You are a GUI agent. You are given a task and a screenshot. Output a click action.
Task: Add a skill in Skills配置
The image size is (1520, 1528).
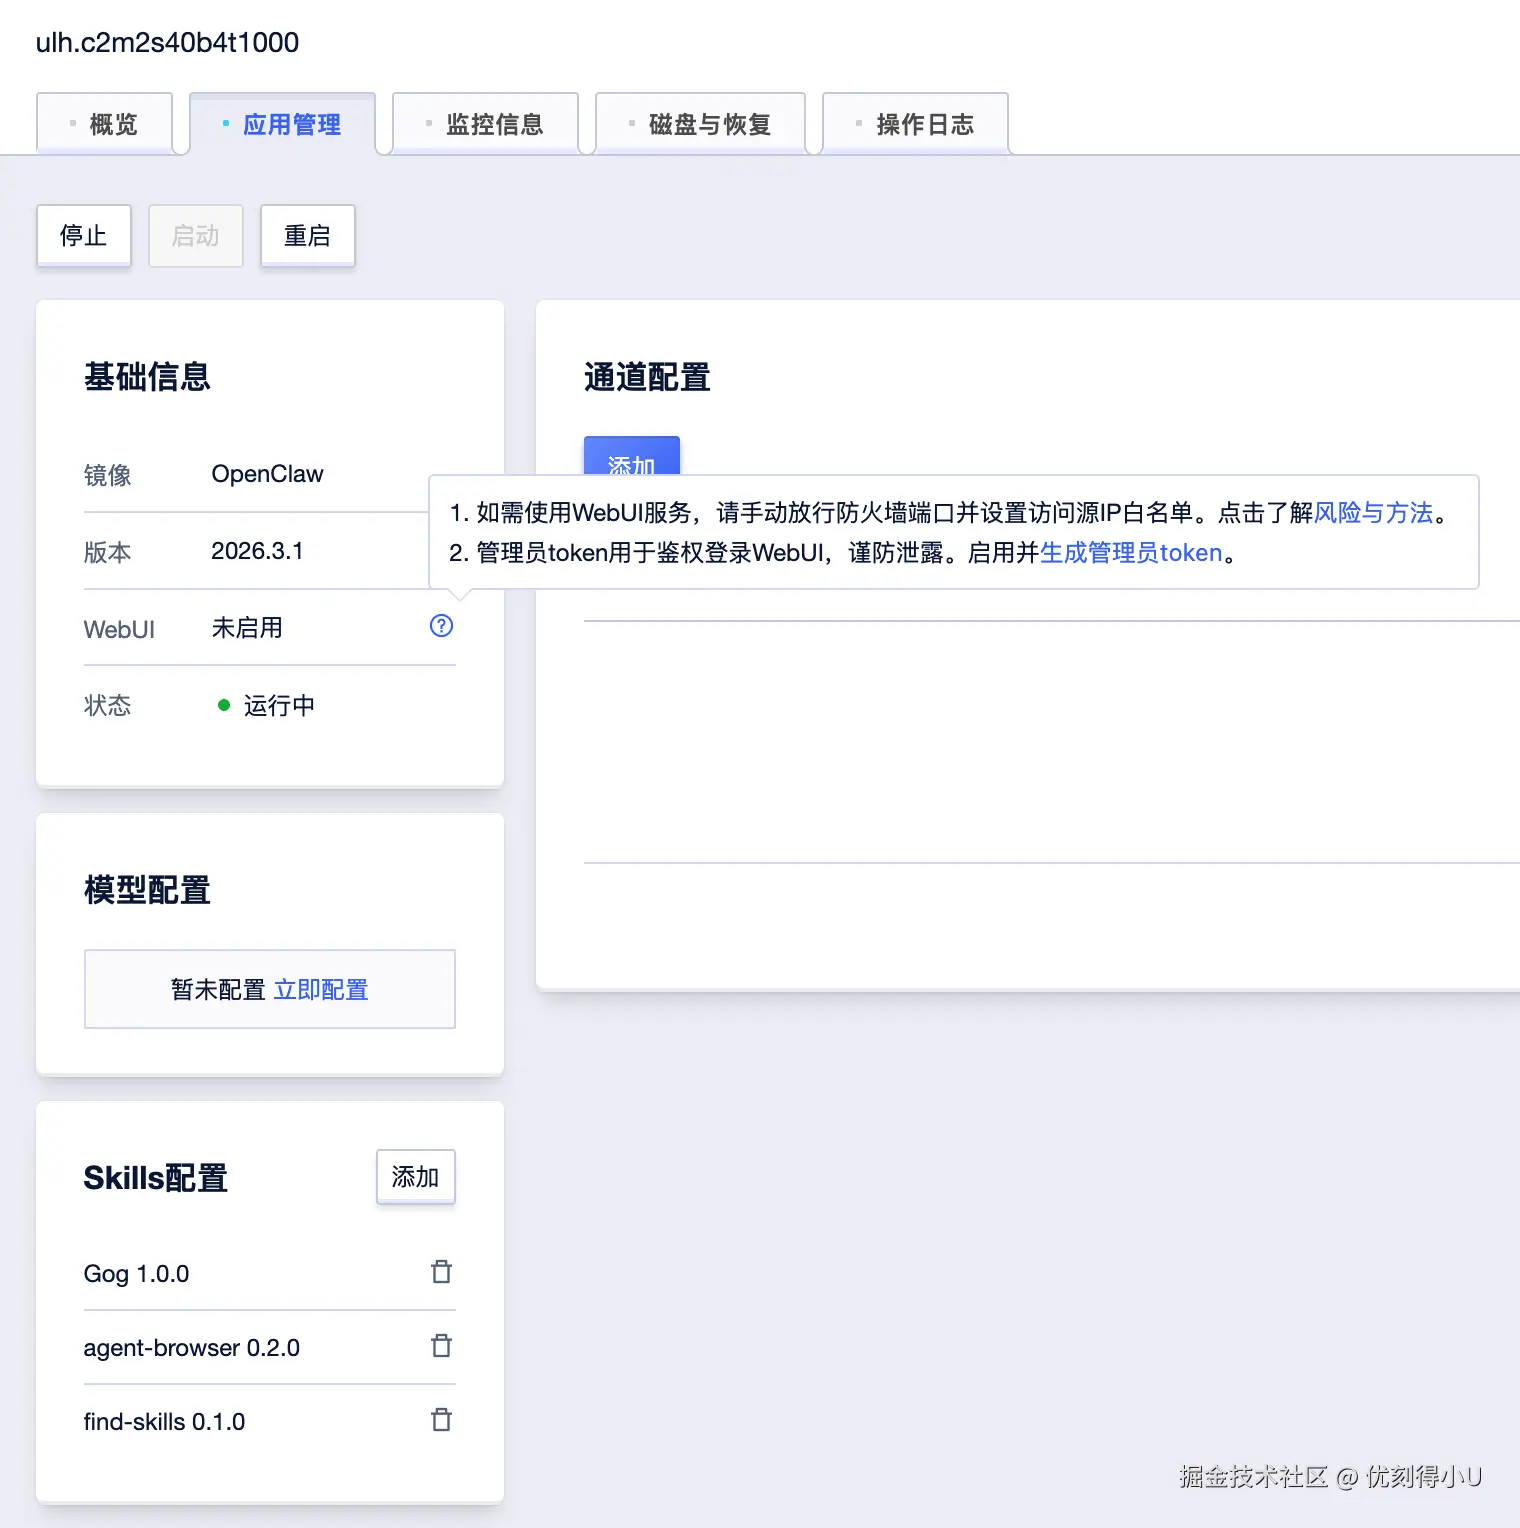(416, 1177)
